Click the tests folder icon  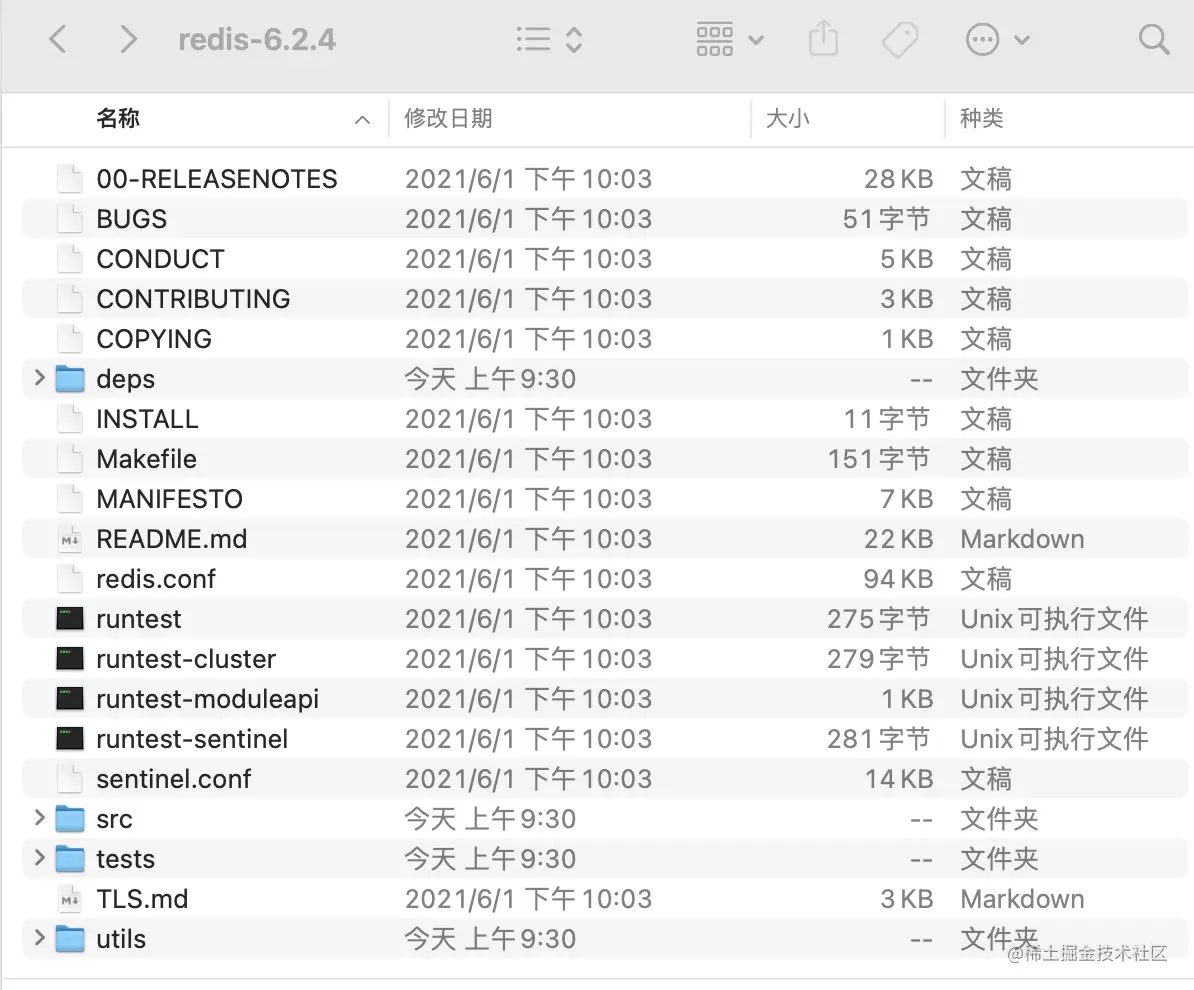70,859
